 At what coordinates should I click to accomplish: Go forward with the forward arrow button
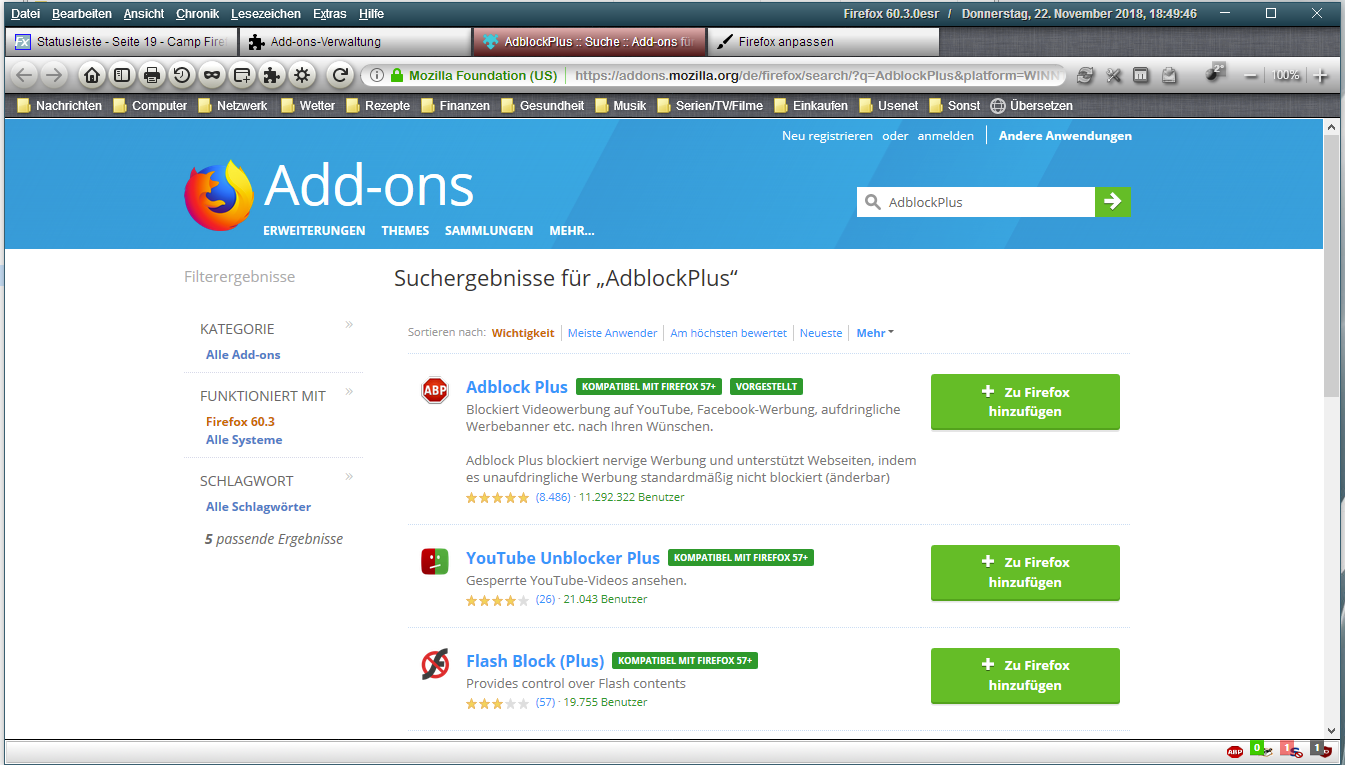(54, 75)
